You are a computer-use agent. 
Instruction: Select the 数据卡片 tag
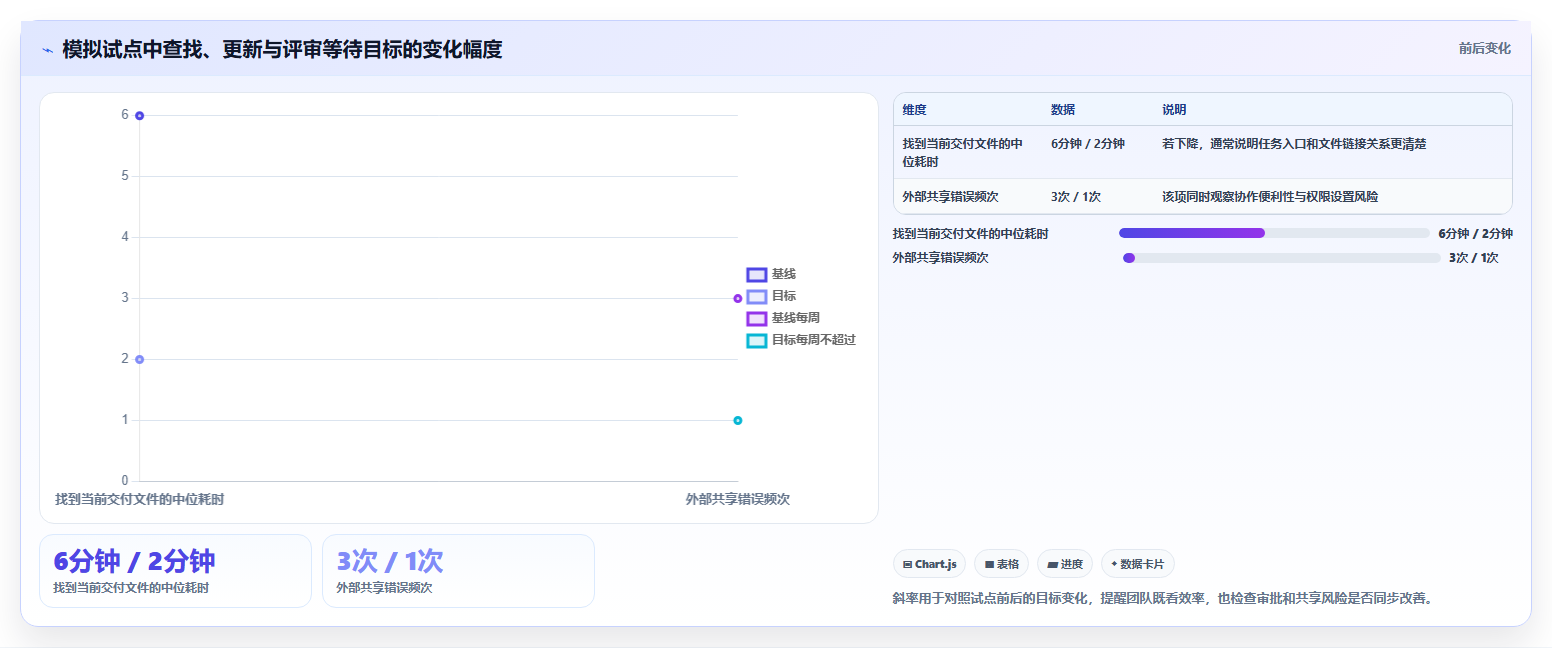click(1138, 564)
